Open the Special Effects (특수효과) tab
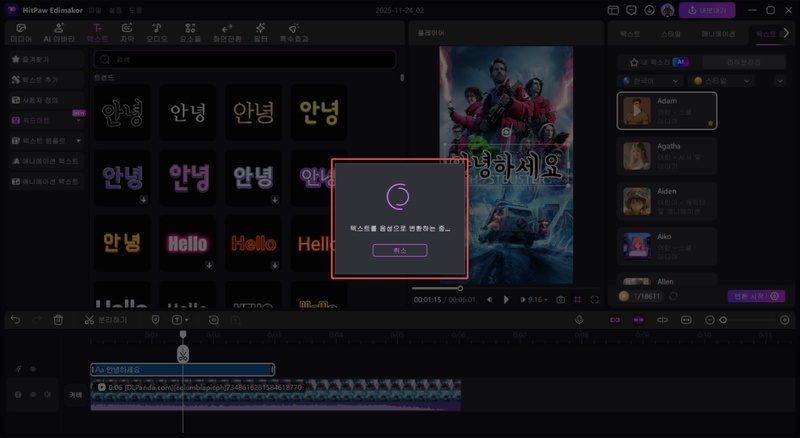The width and height of the screenshot is (800, 438). click(x=294, y=33)
